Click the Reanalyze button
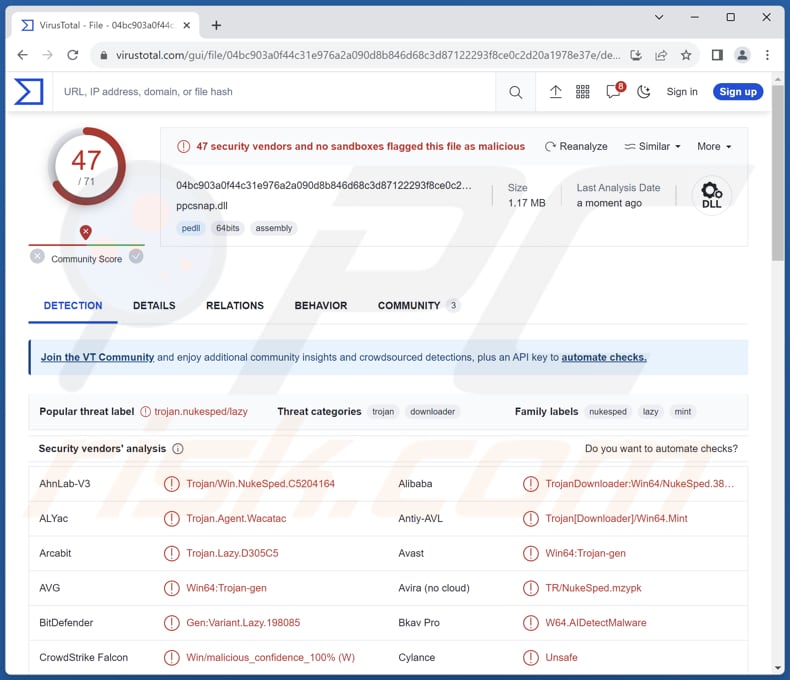 click(576, 147)
